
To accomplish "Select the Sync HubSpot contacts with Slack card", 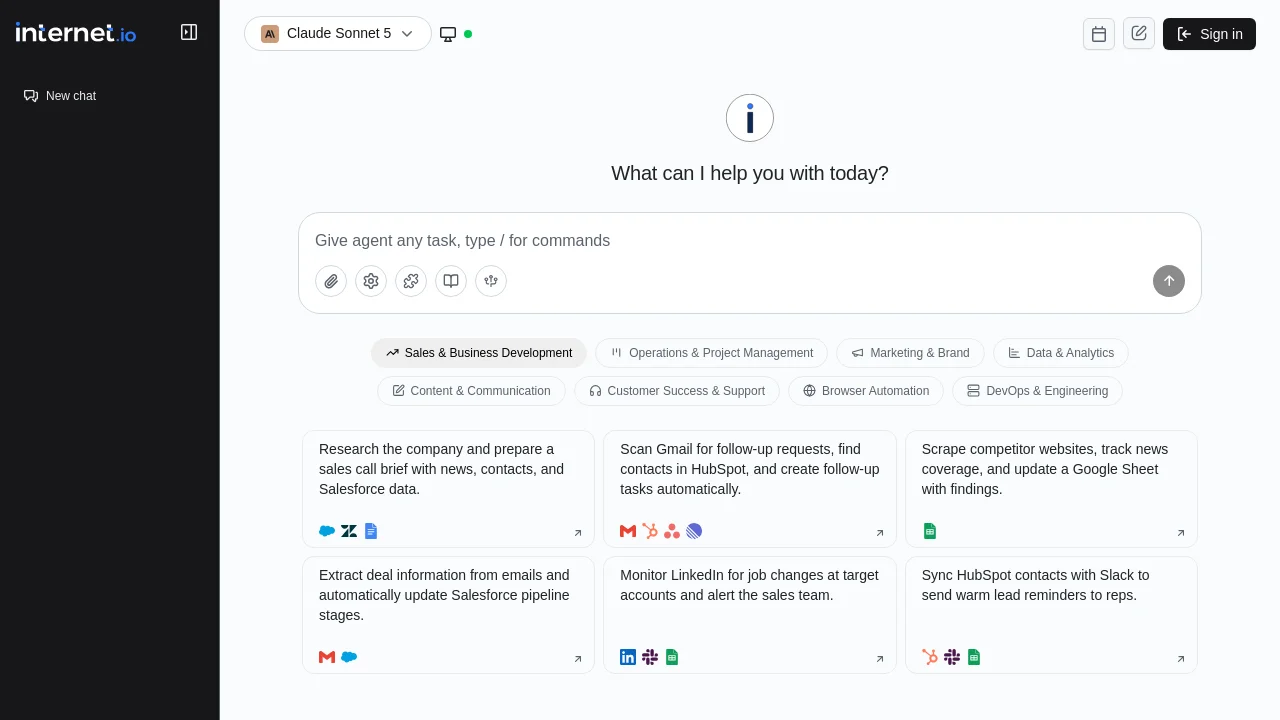I will (x=1051, y=615).
